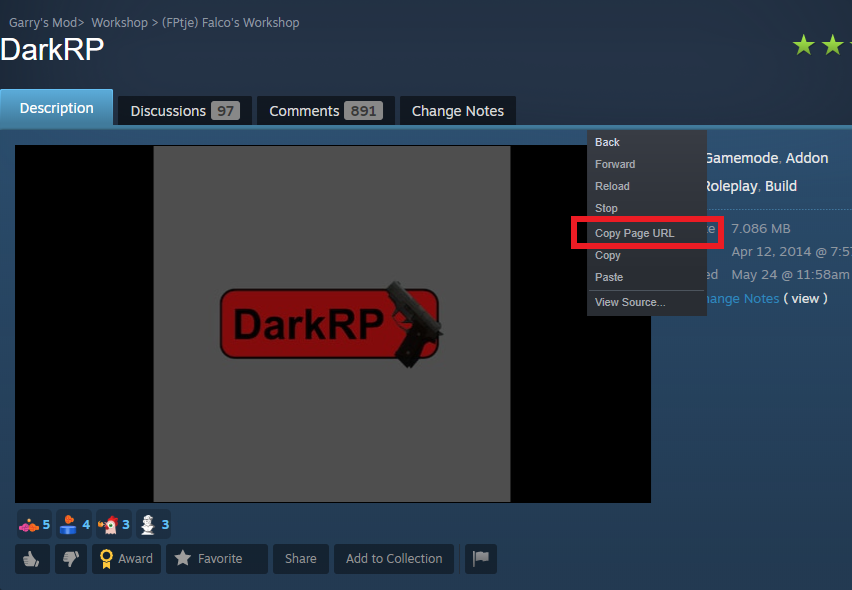Click the 97 discussions count badge

click(225, 111)
